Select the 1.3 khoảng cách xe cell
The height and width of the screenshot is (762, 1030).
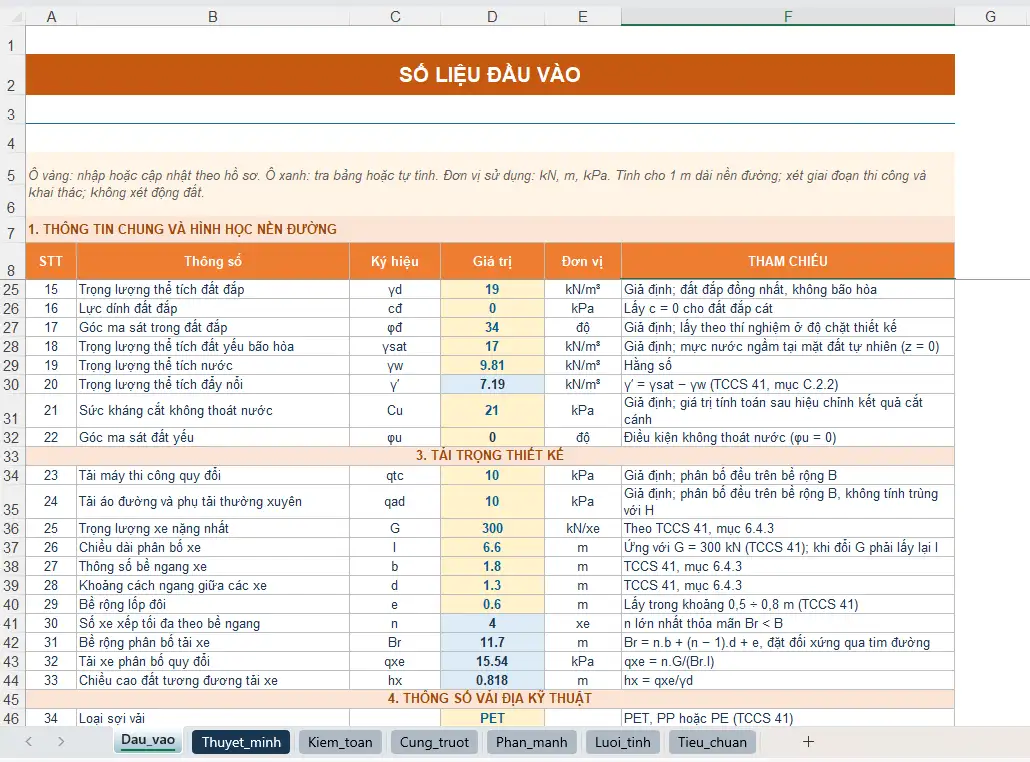pyautogui.click(x=492, y=586)
